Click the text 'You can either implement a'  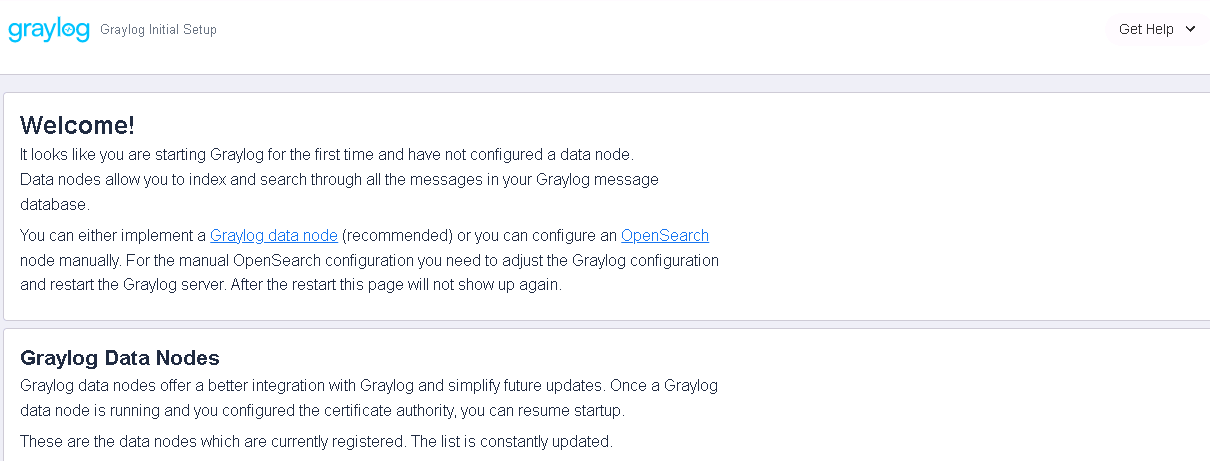point(113,236)
